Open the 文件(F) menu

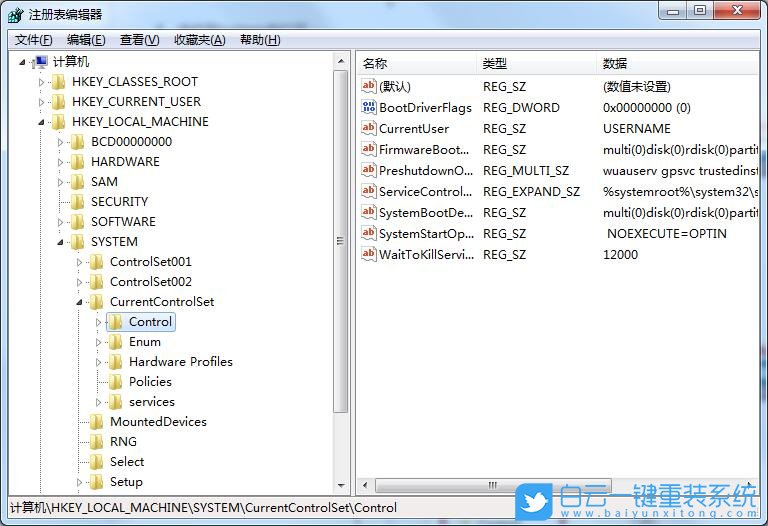[33, 40]
